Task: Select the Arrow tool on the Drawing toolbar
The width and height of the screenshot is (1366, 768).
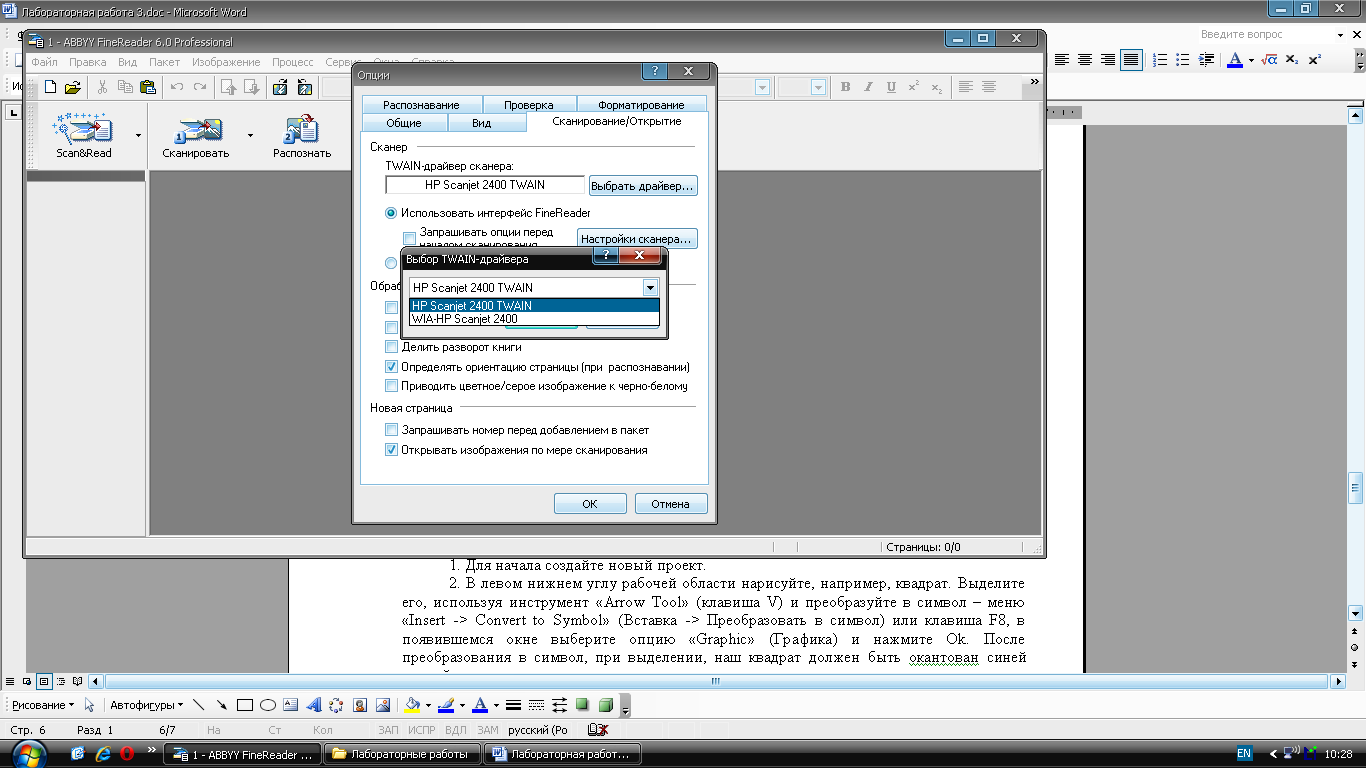Action: point(221,705)
